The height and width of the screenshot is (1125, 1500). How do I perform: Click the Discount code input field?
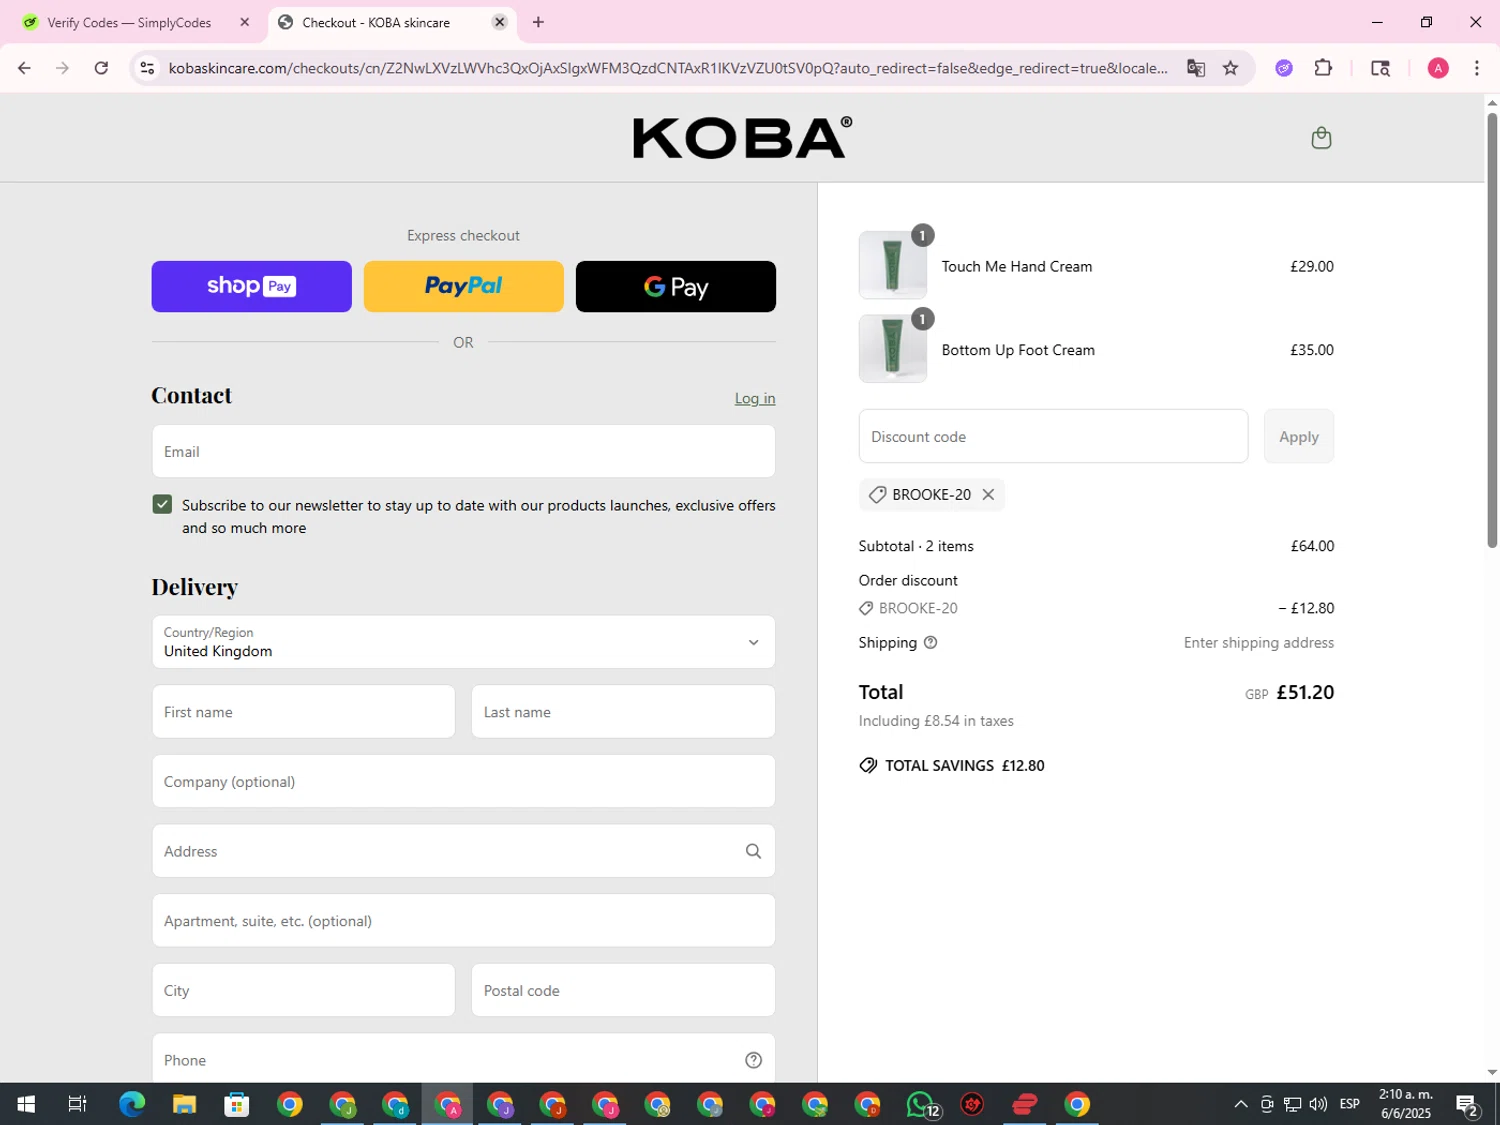pos(1053,436)
